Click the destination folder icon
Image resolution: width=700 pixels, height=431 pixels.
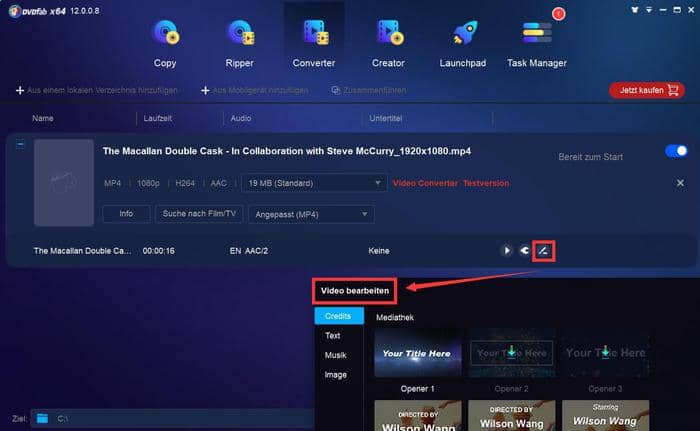tap(42, 418)
